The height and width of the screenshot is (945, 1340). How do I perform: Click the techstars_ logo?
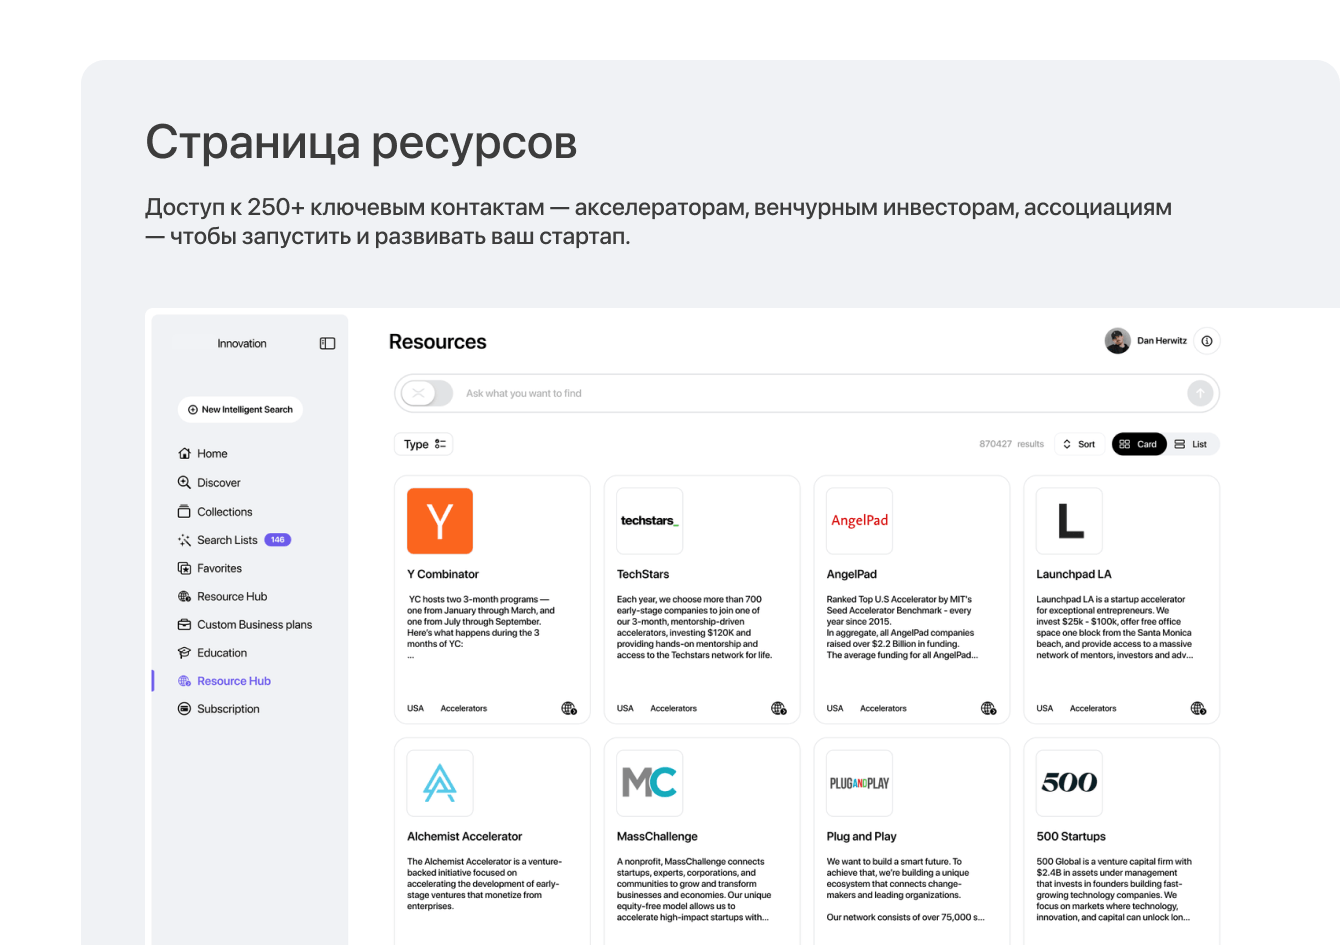650,521
